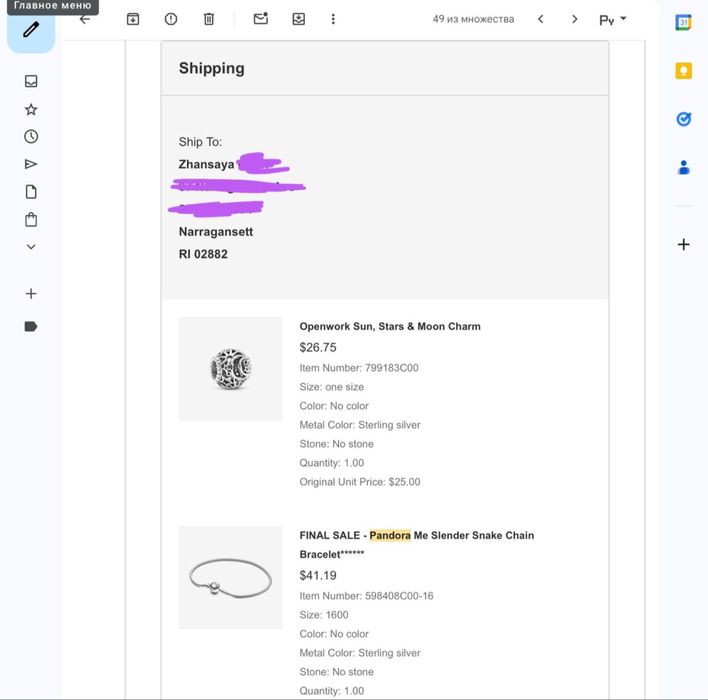The height and width of the screenshot is (700, 708).
Task: Archive this email
Action: click(x=133, y=19)
